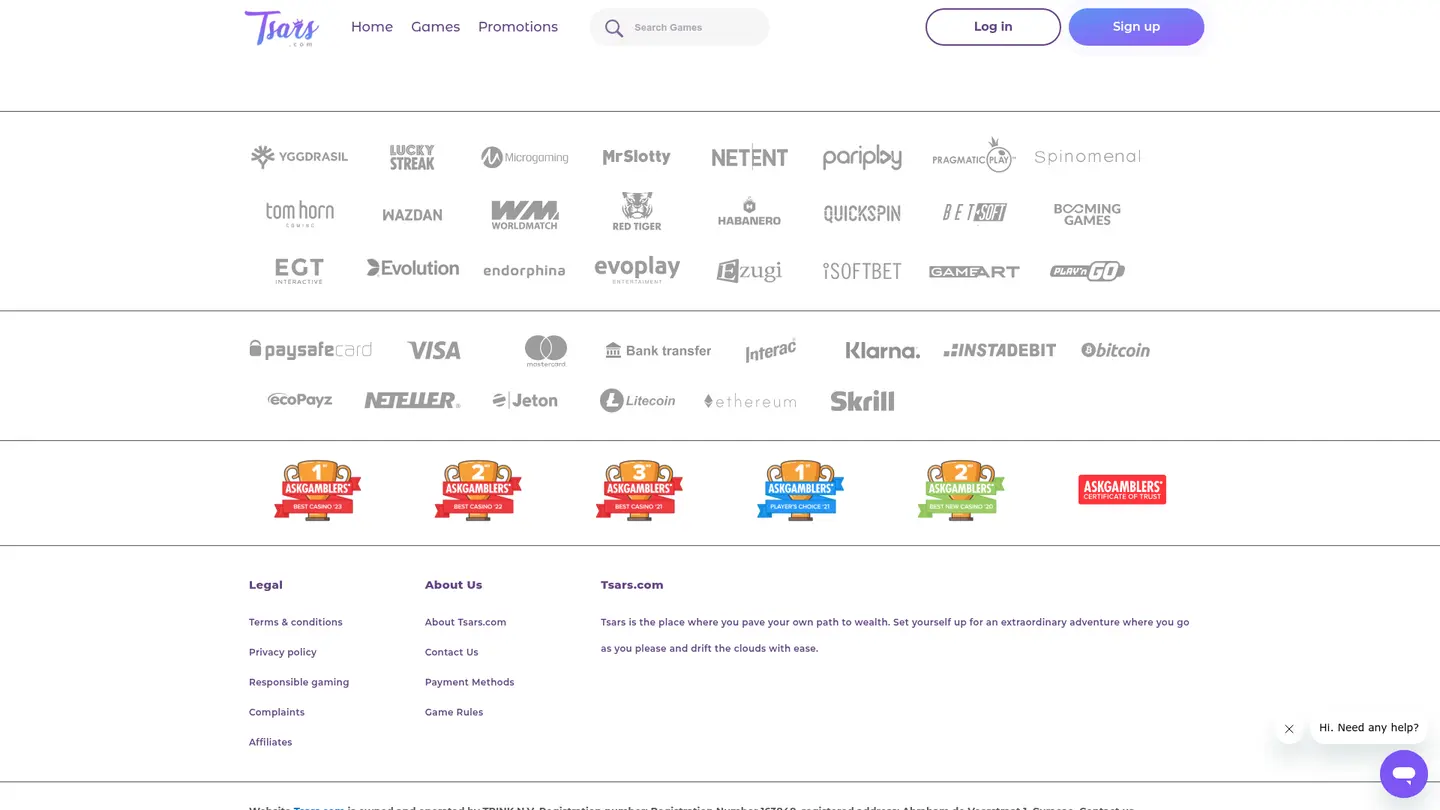Open Responsible gaming link
Viewport: 1440px width, 810px height.
click(x=299, y=682)
